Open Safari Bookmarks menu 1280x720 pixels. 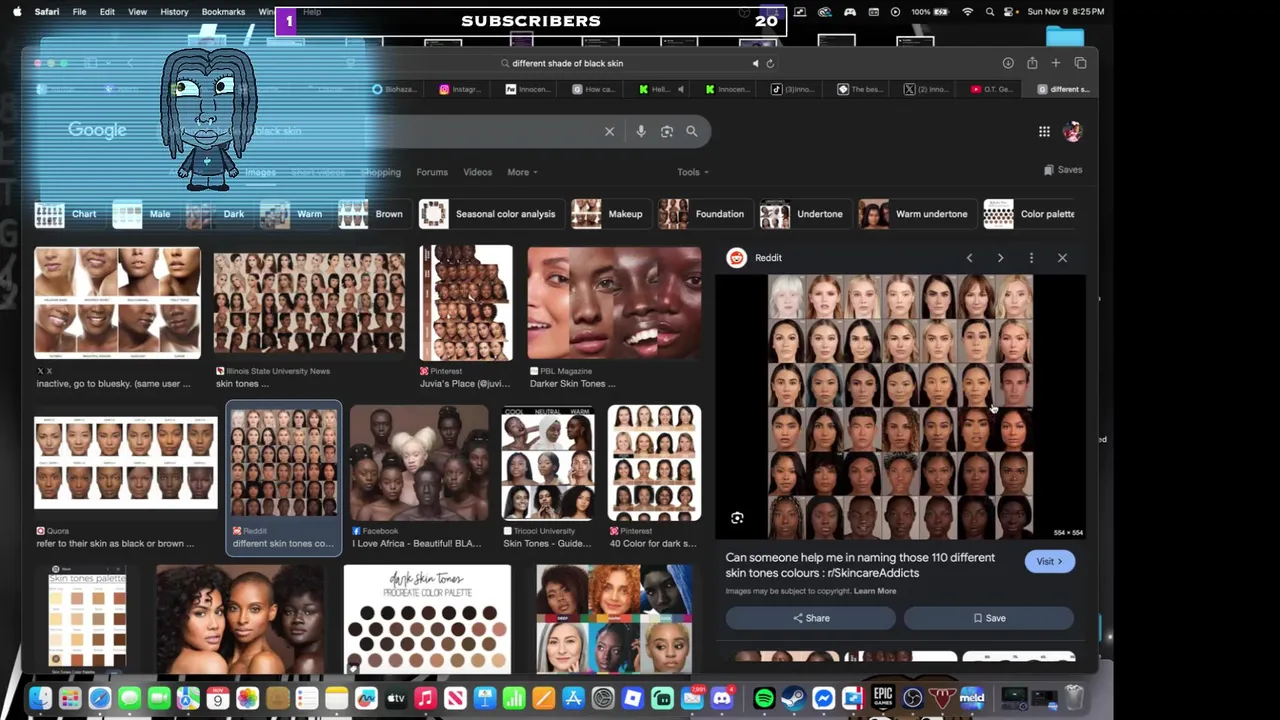tap(223, 12)
